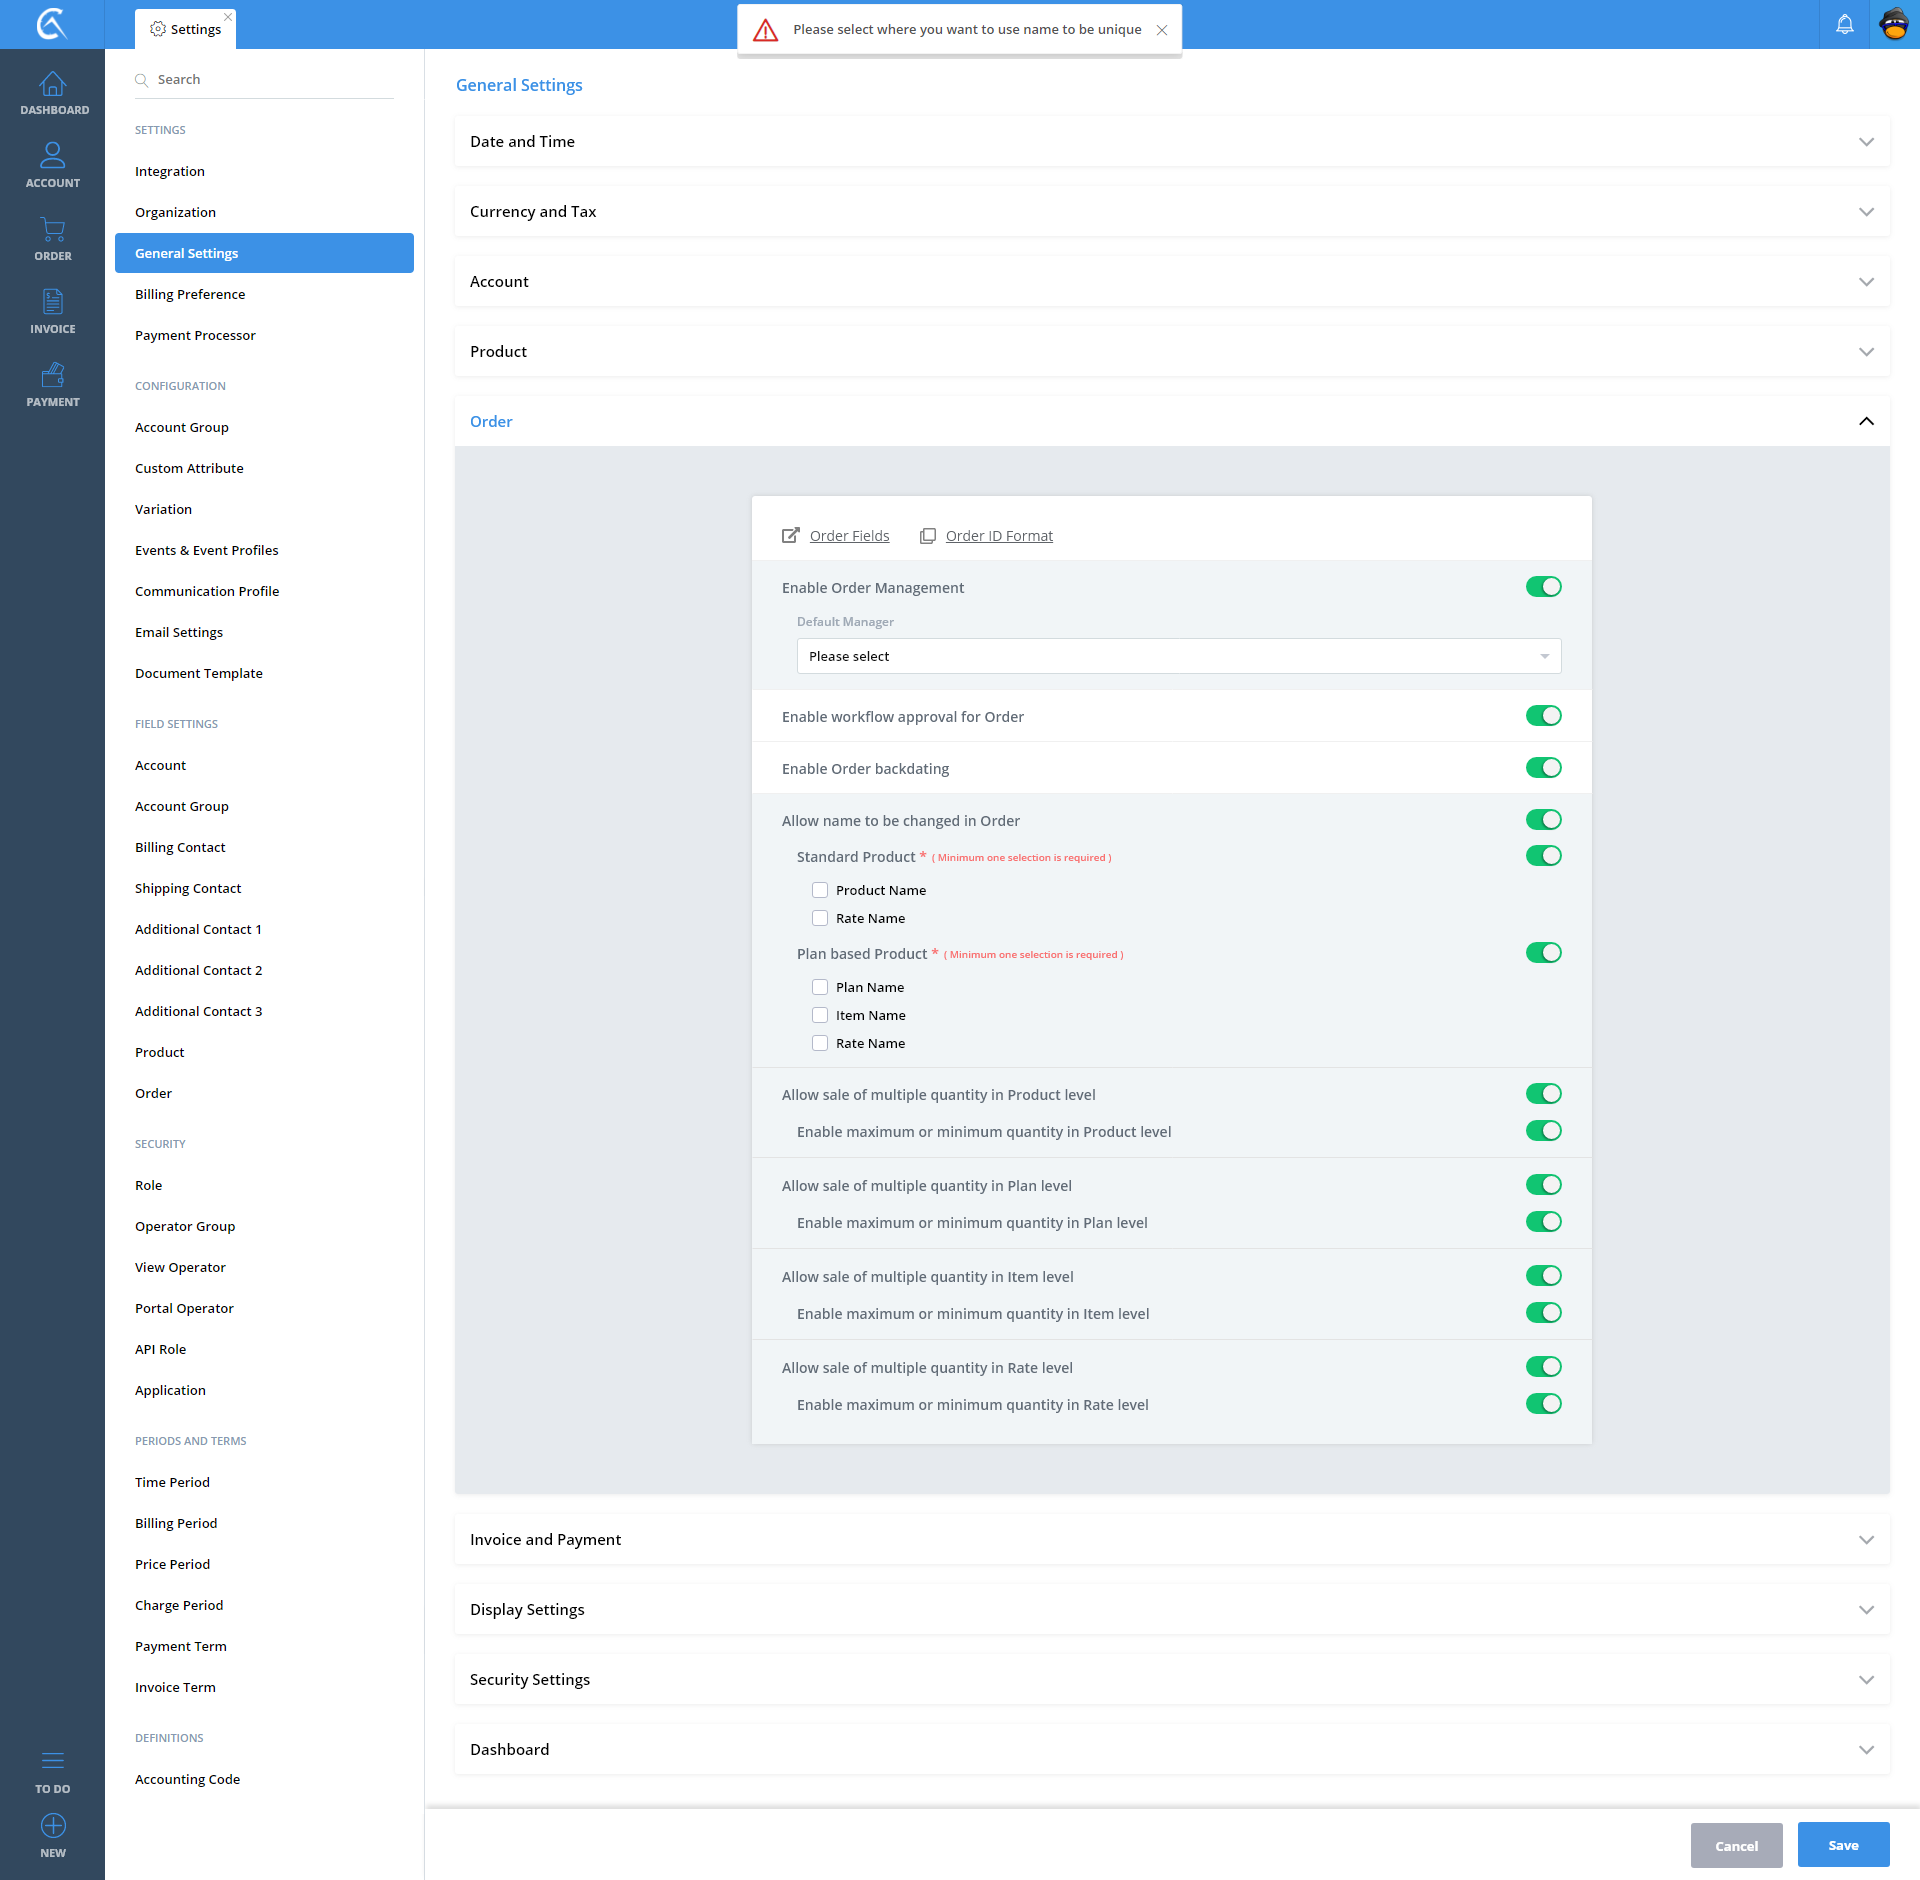Select Billing Preference in settings menu
Screen dimensions: 1920x1880
(190, 294)
